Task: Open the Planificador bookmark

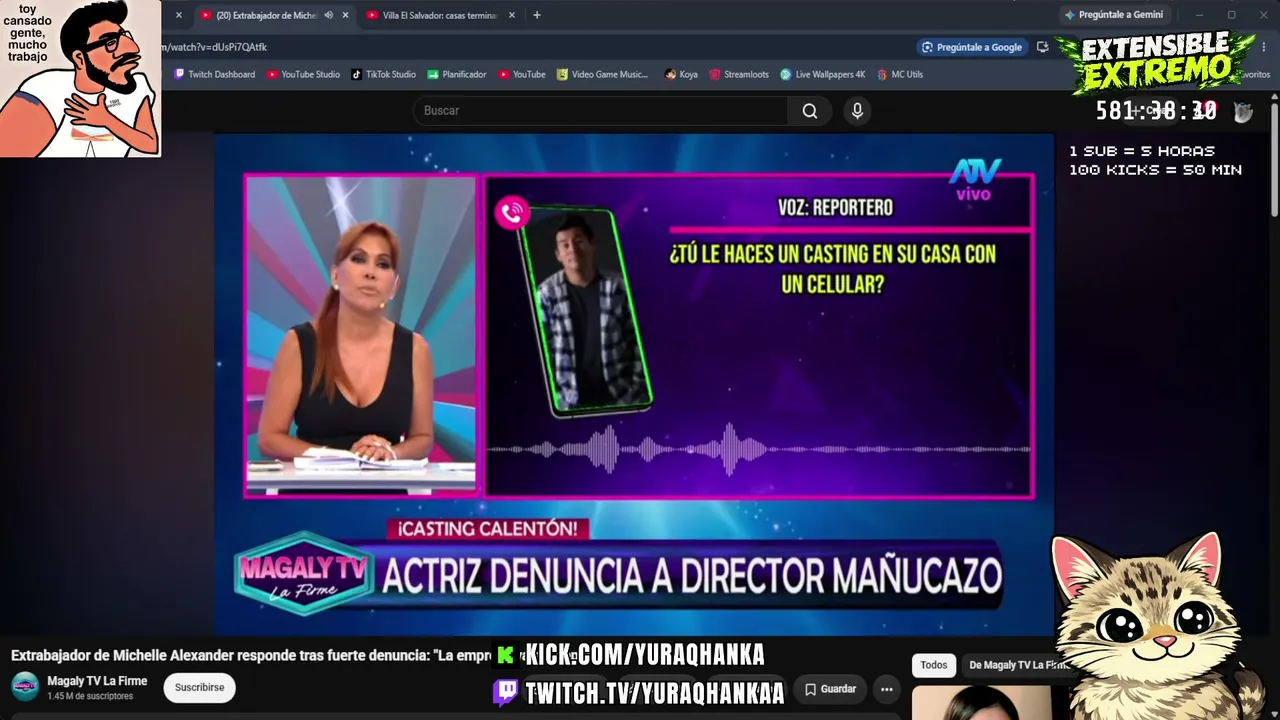Action: coord(457,74)
